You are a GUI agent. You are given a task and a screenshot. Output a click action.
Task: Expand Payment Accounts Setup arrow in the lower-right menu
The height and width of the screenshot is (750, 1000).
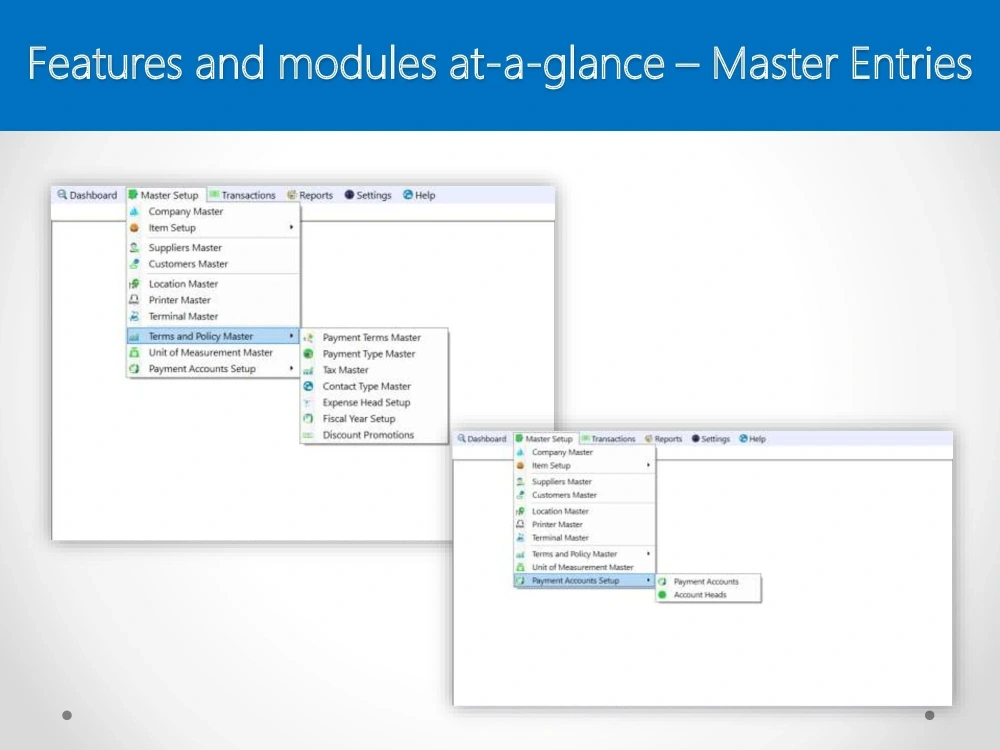[648, 580]
